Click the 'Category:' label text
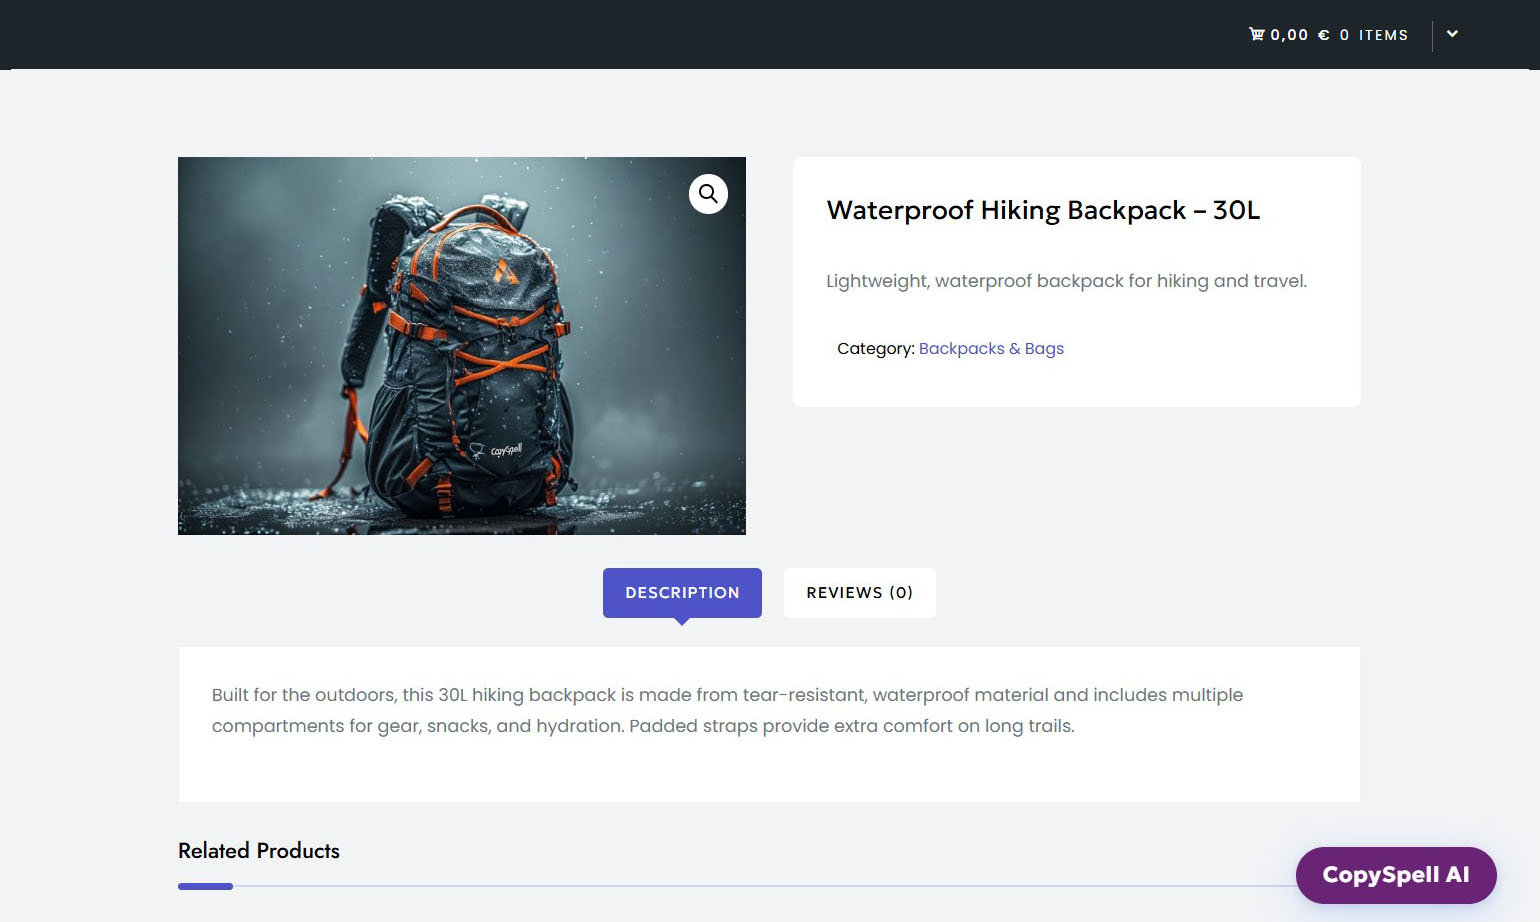 pos(875,348)
